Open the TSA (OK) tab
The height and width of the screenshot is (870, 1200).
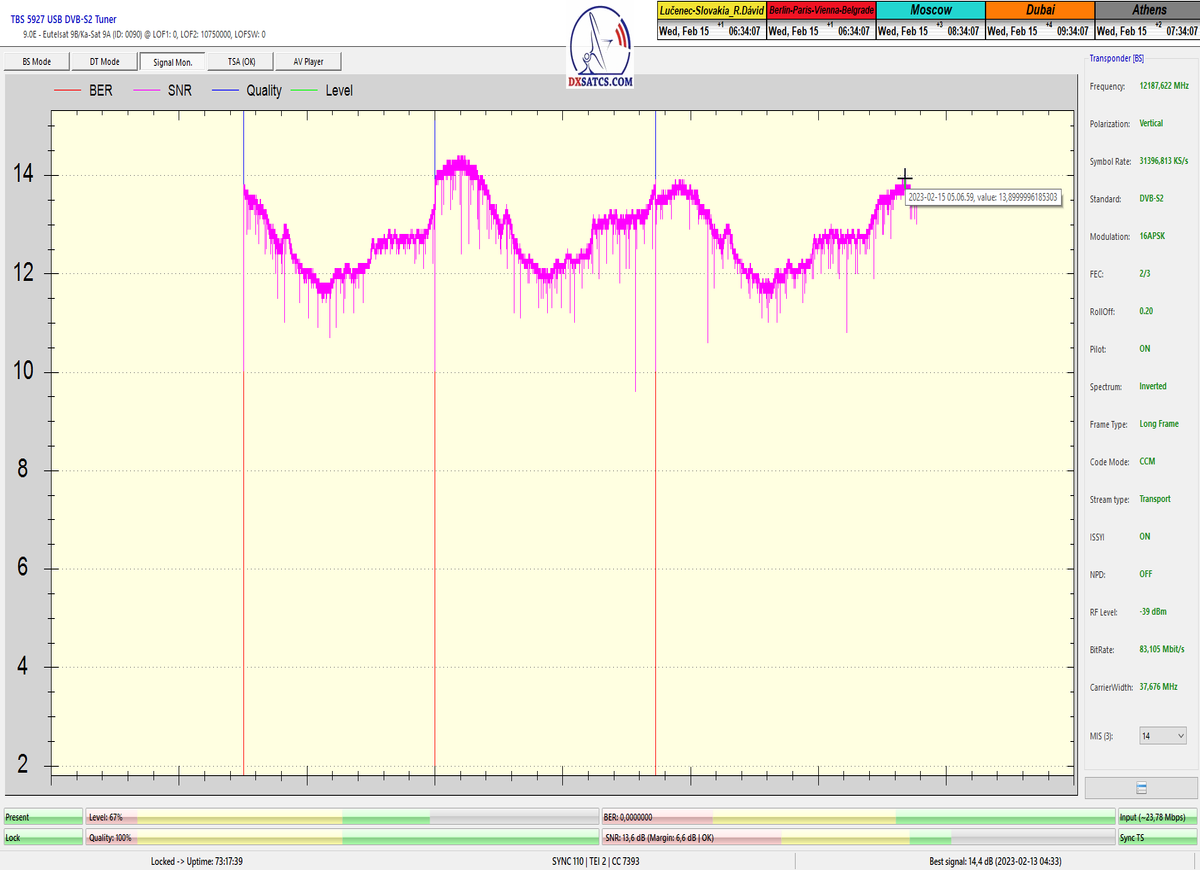click(241, 62)
